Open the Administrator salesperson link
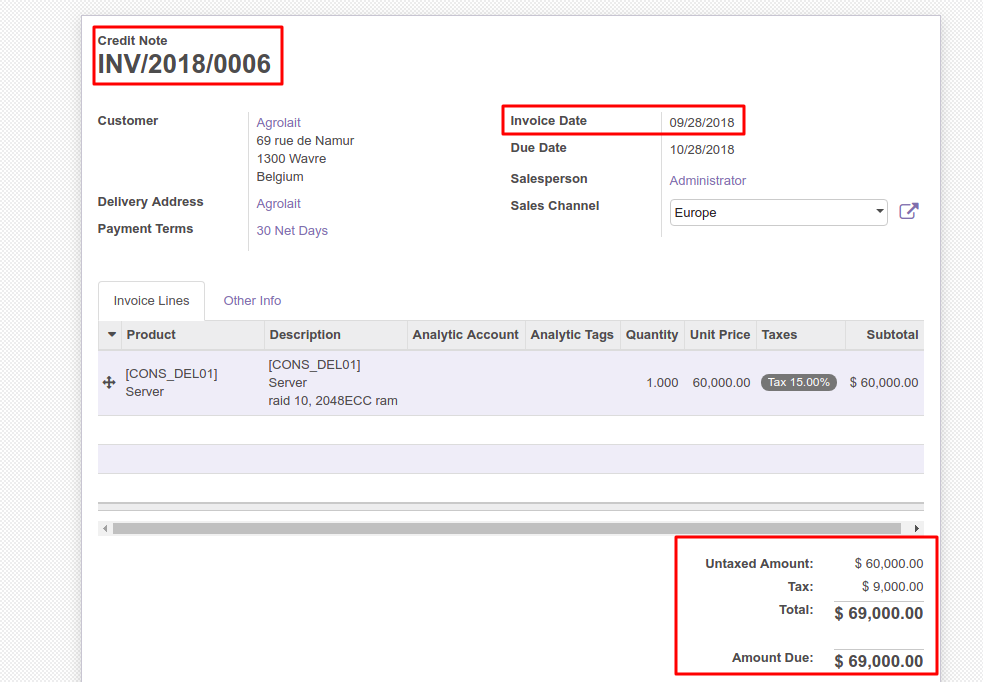Screen dimensions: 983x682 pyautogui.click(x=707, y=180)
